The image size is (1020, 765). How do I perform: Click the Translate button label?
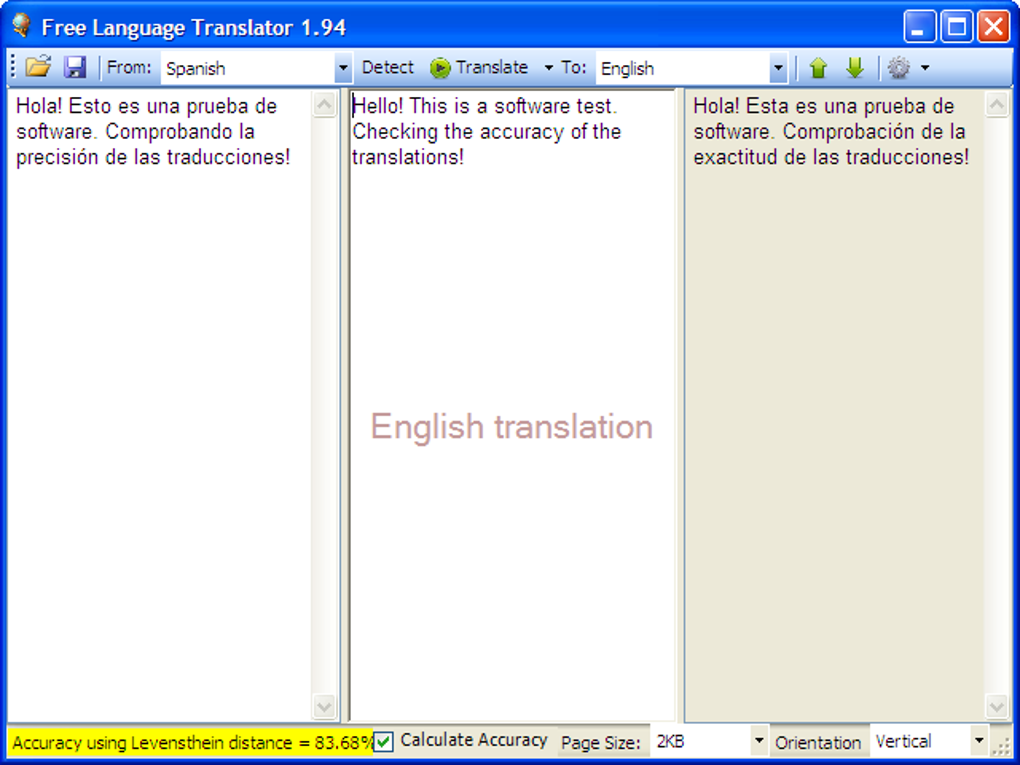492,67
